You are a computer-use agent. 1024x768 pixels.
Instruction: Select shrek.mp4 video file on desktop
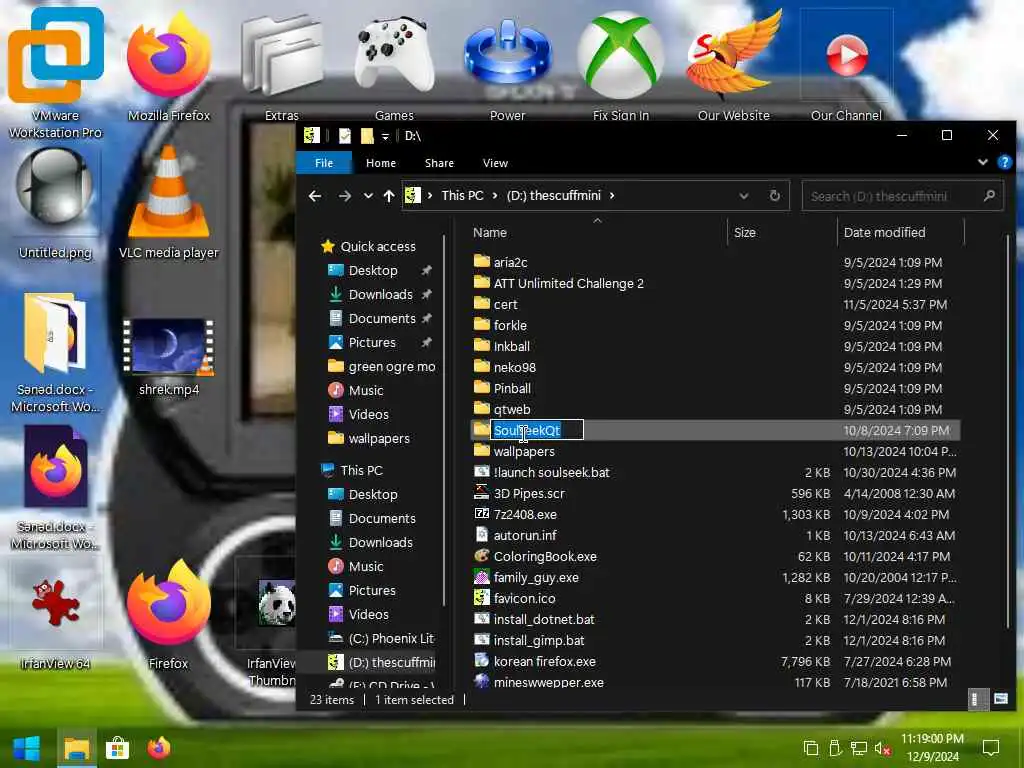168,356
